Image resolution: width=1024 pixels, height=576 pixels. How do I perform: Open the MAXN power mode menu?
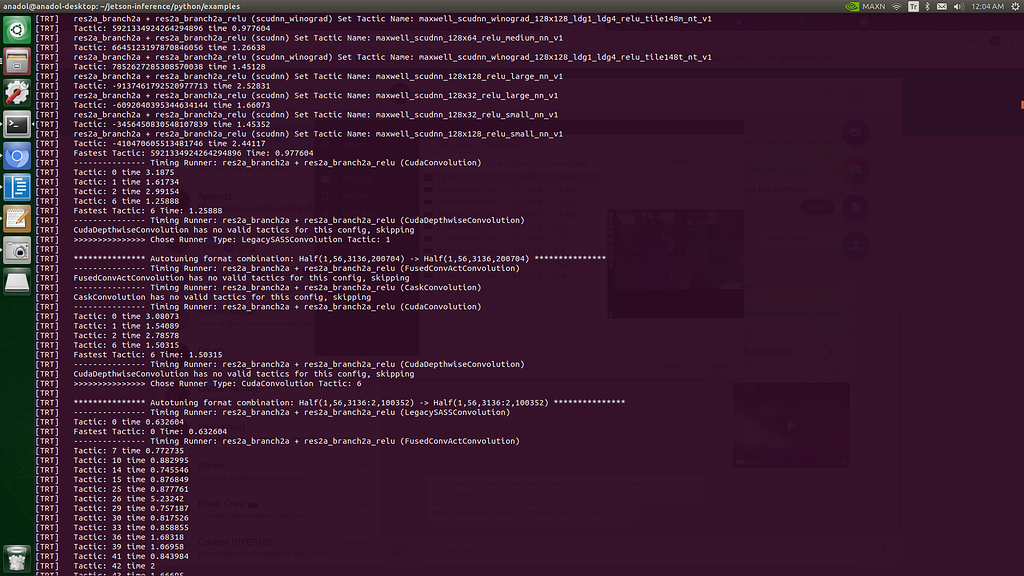pyautogui.click(x=874, y=7)
